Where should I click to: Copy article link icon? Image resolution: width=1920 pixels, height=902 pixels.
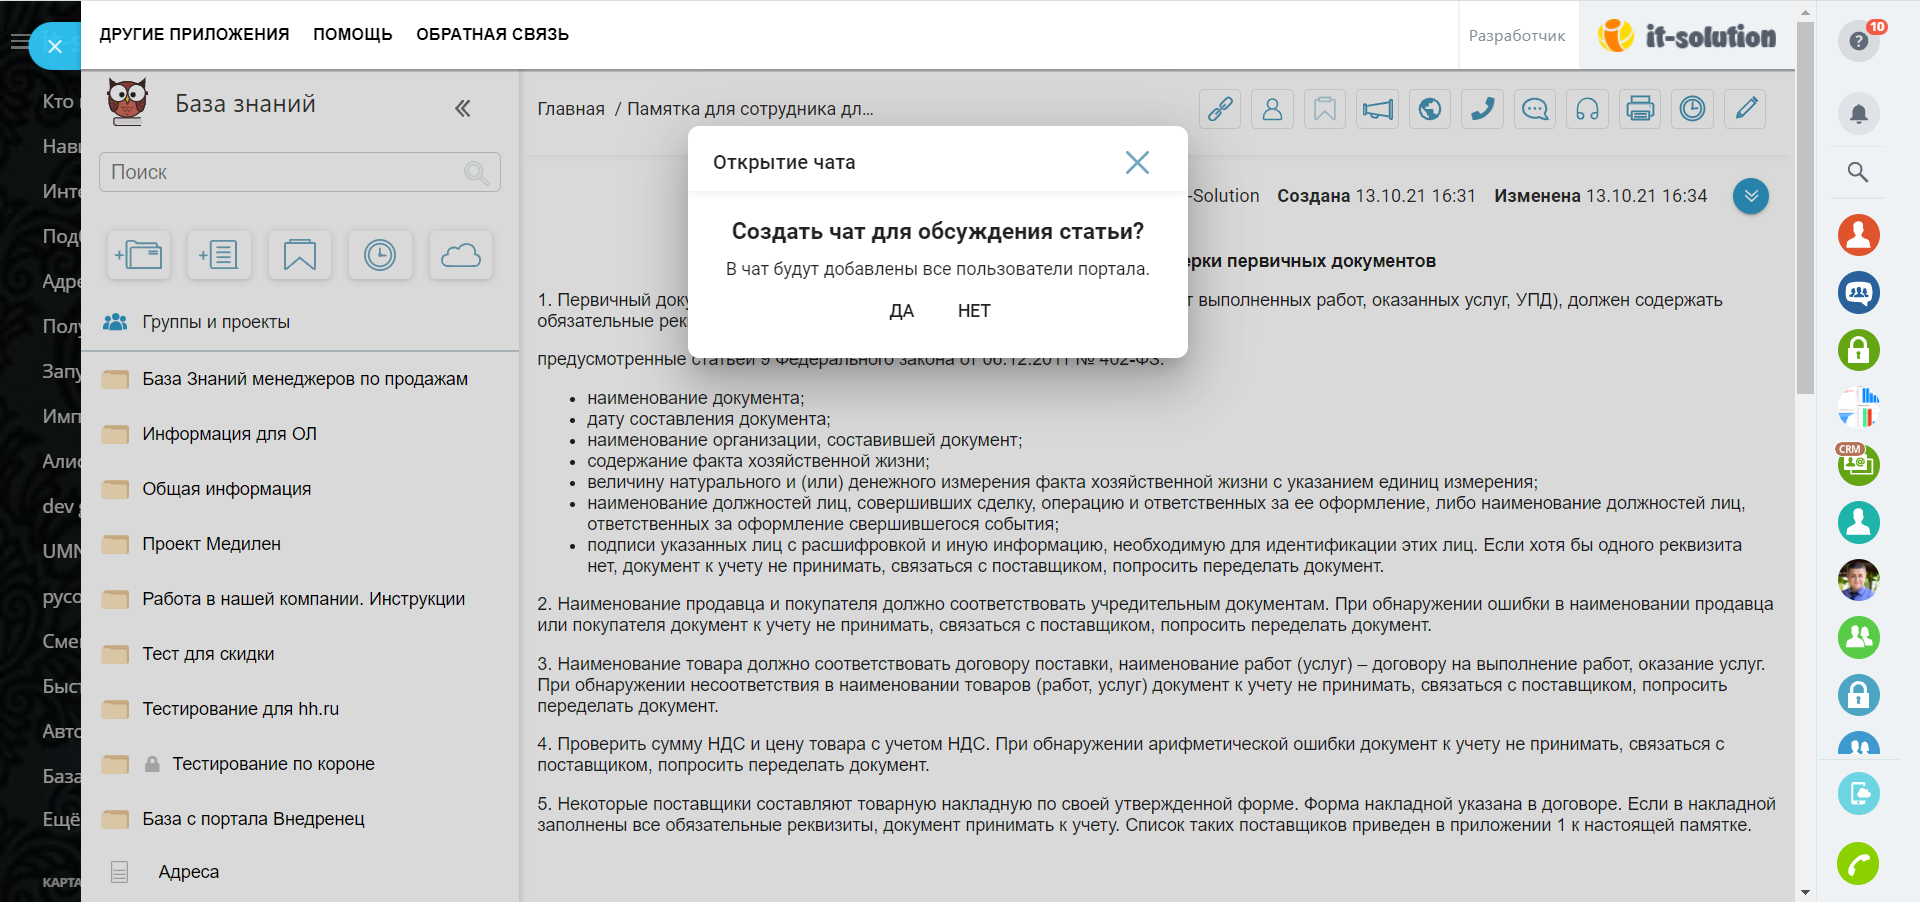click(x=1220, y=109)
